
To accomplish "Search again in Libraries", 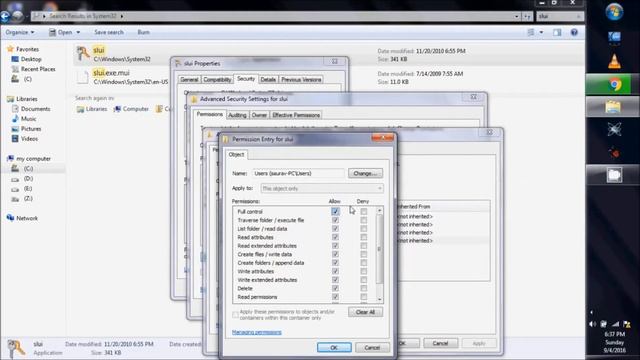I will click(x=92, y=109).
